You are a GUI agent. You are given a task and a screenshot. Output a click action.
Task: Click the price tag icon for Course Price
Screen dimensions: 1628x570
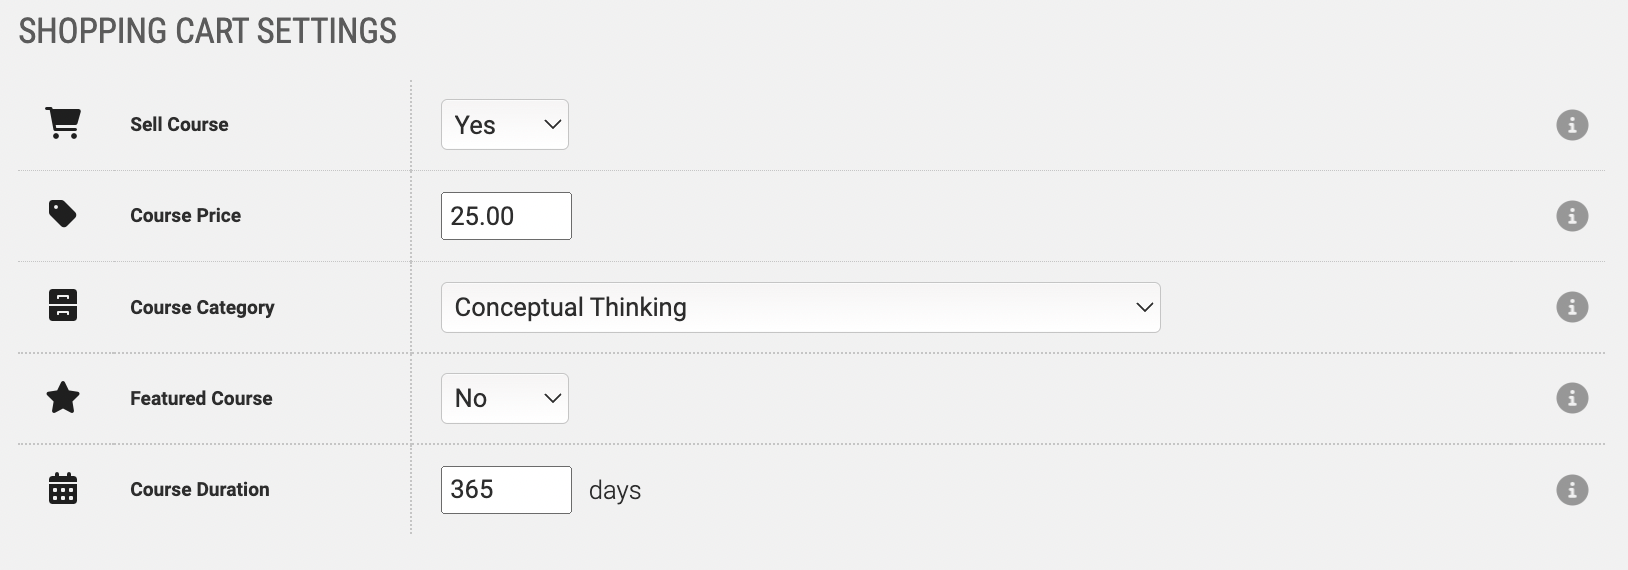tap(63, 214)
